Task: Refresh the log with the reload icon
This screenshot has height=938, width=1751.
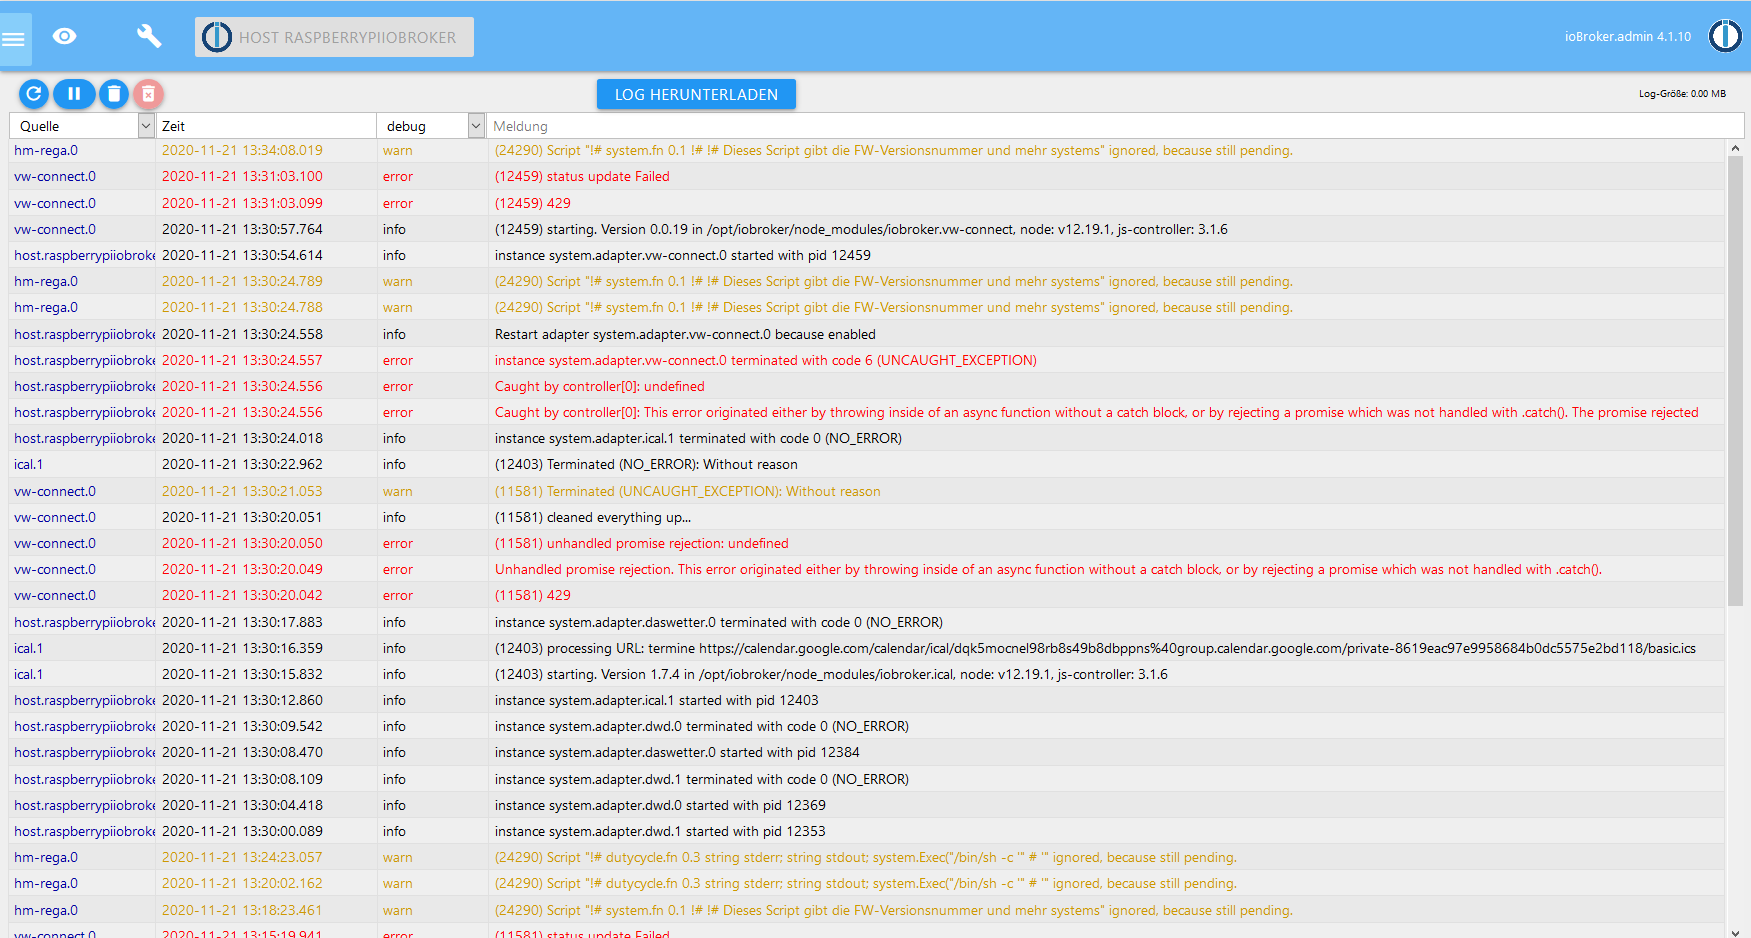Action: [x=34, y=94]
